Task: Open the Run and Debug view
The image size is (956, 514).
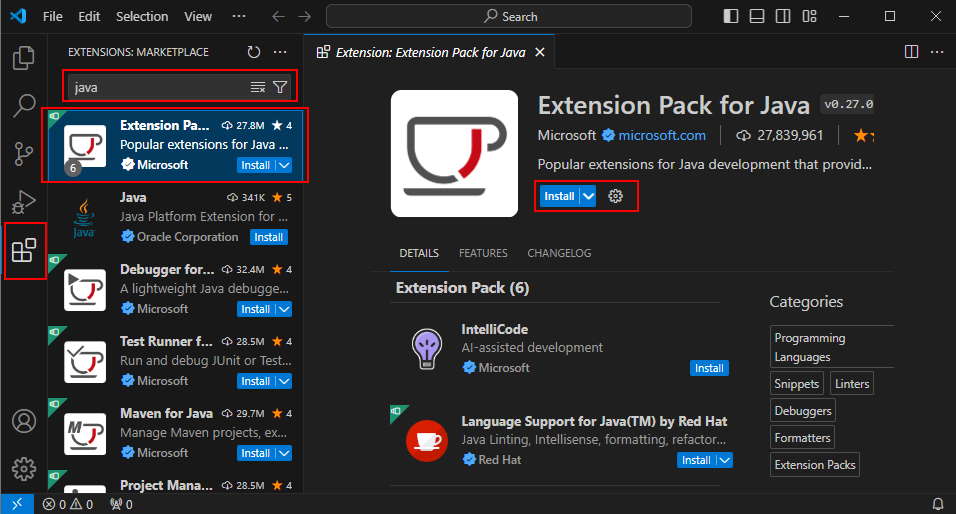Action: tap(24, 202)
